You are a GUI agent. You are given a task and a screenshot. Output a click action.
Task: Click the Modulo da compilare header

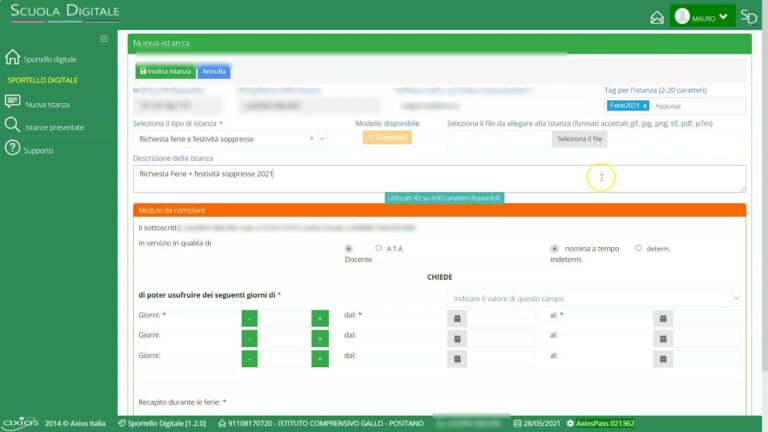(439, 210)
